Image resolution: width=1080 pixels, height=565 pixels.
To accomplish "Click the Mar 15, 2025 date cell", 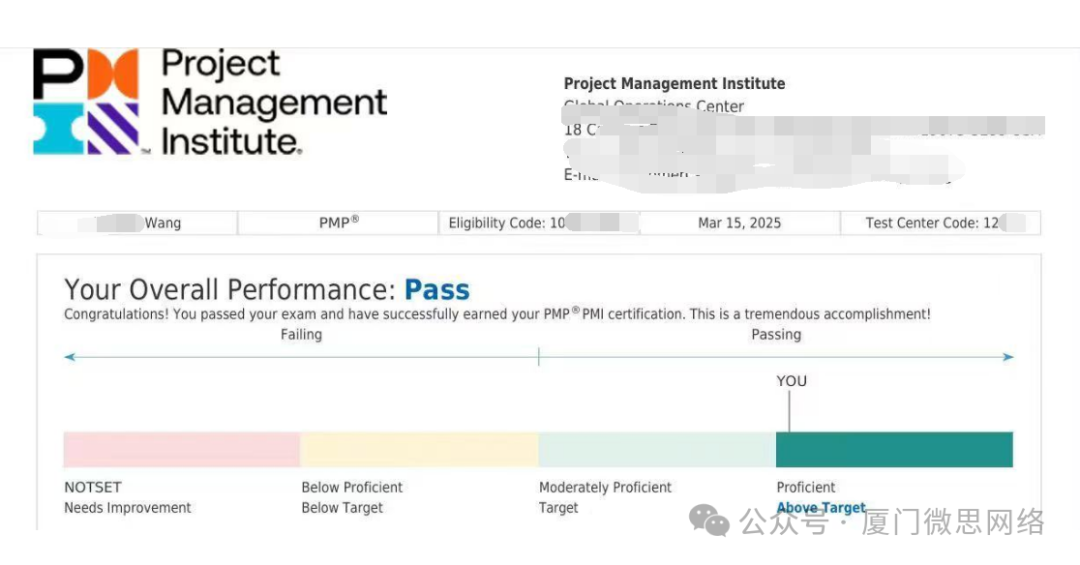I will click(740, 223).
